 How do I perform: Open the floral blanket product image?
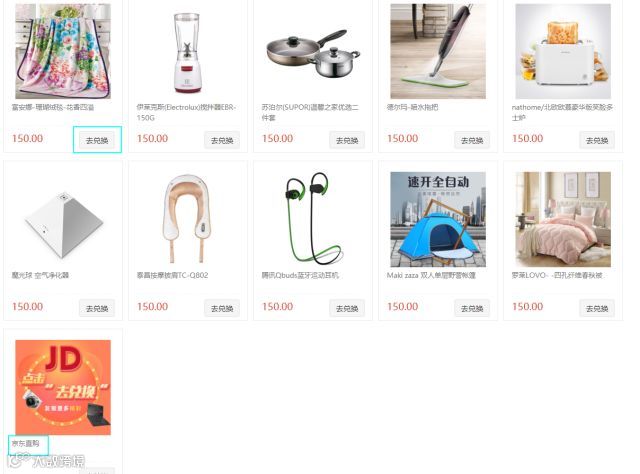point(63,51)
